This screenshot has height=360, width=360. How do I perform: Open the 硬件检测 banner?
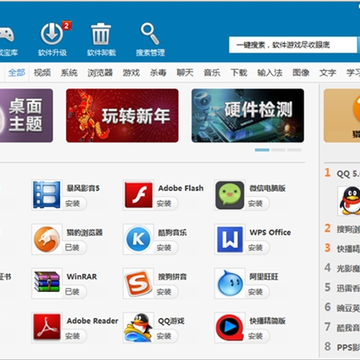pyautogui.click(x=248, y=115)
